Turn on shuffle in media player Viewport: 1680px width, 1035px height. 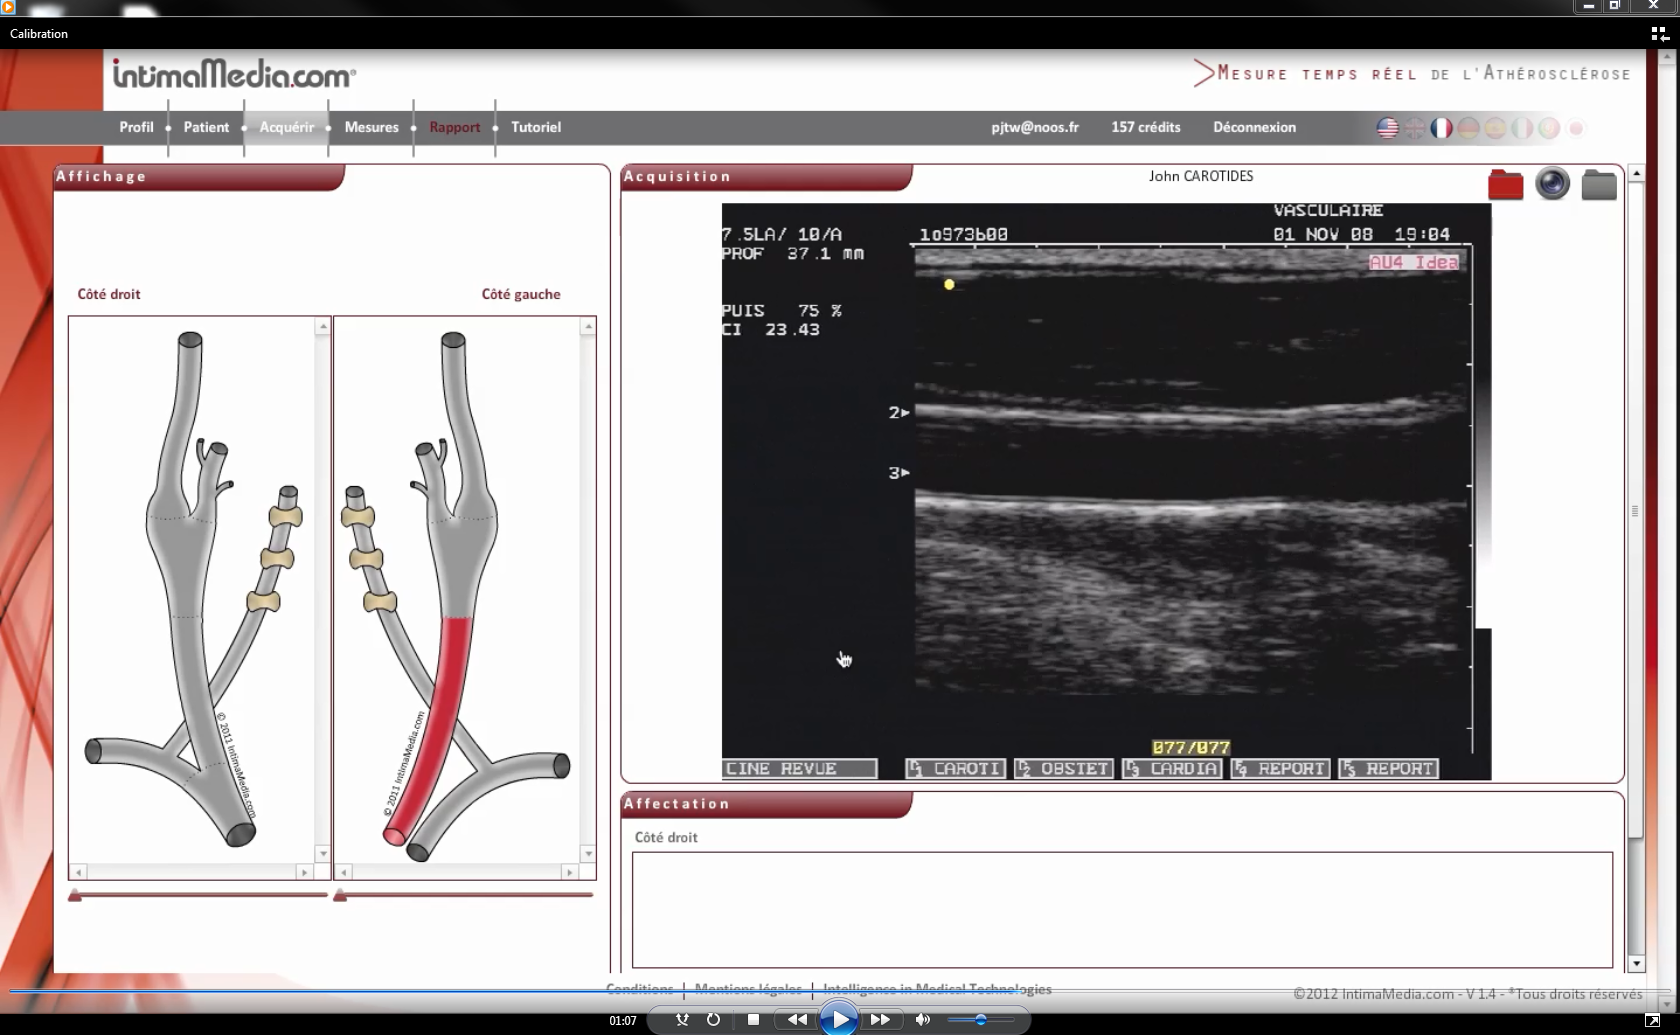coord(682,1020)
